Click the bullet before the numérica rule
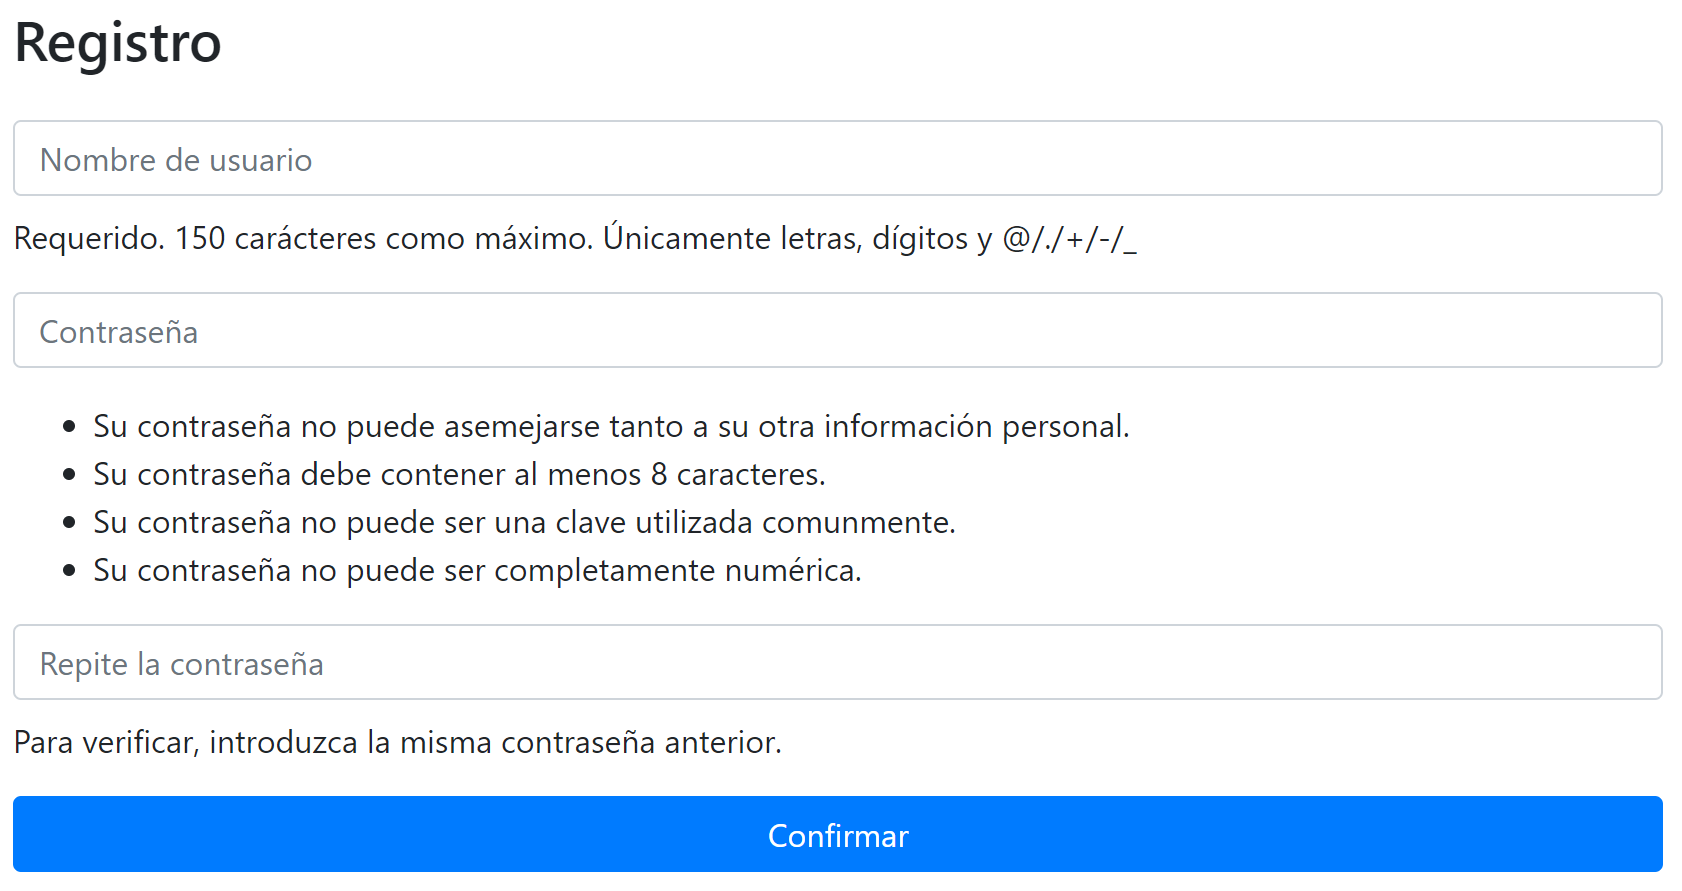Screen dimensions: 1682x891 coord(69,571)
